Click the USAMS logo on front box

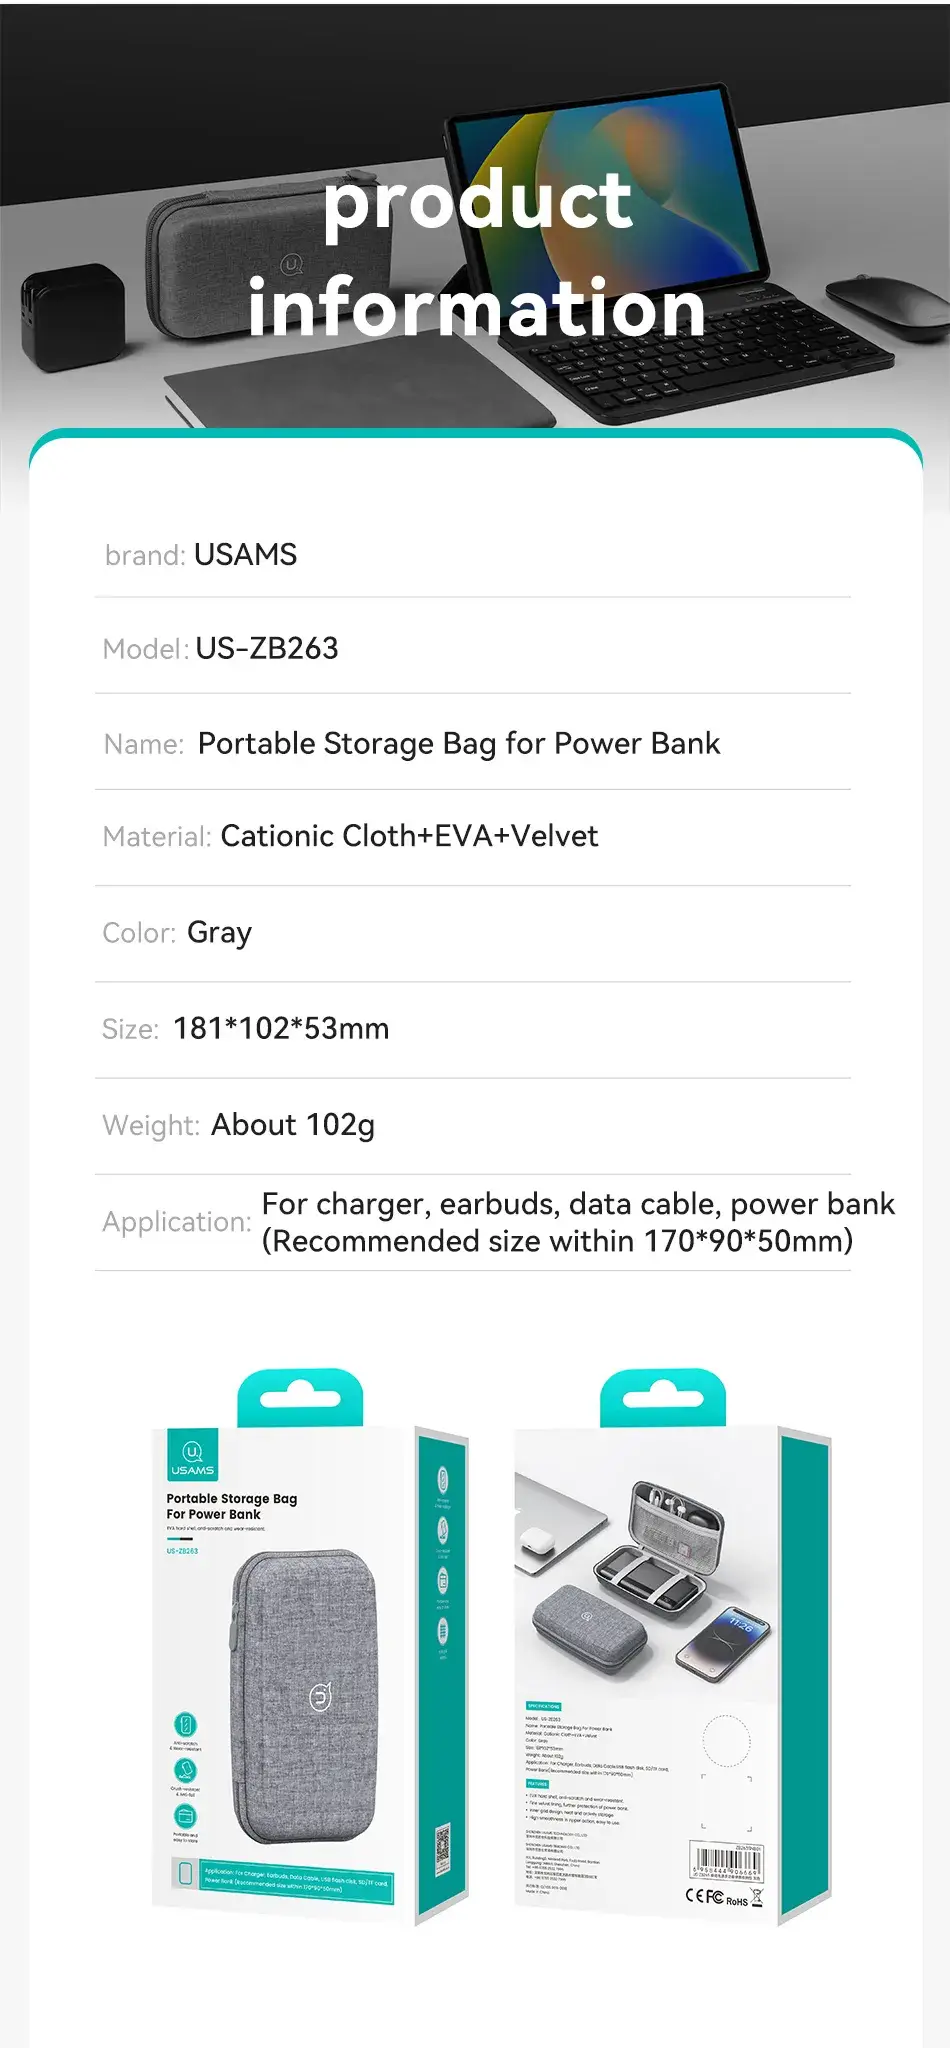192,1456
